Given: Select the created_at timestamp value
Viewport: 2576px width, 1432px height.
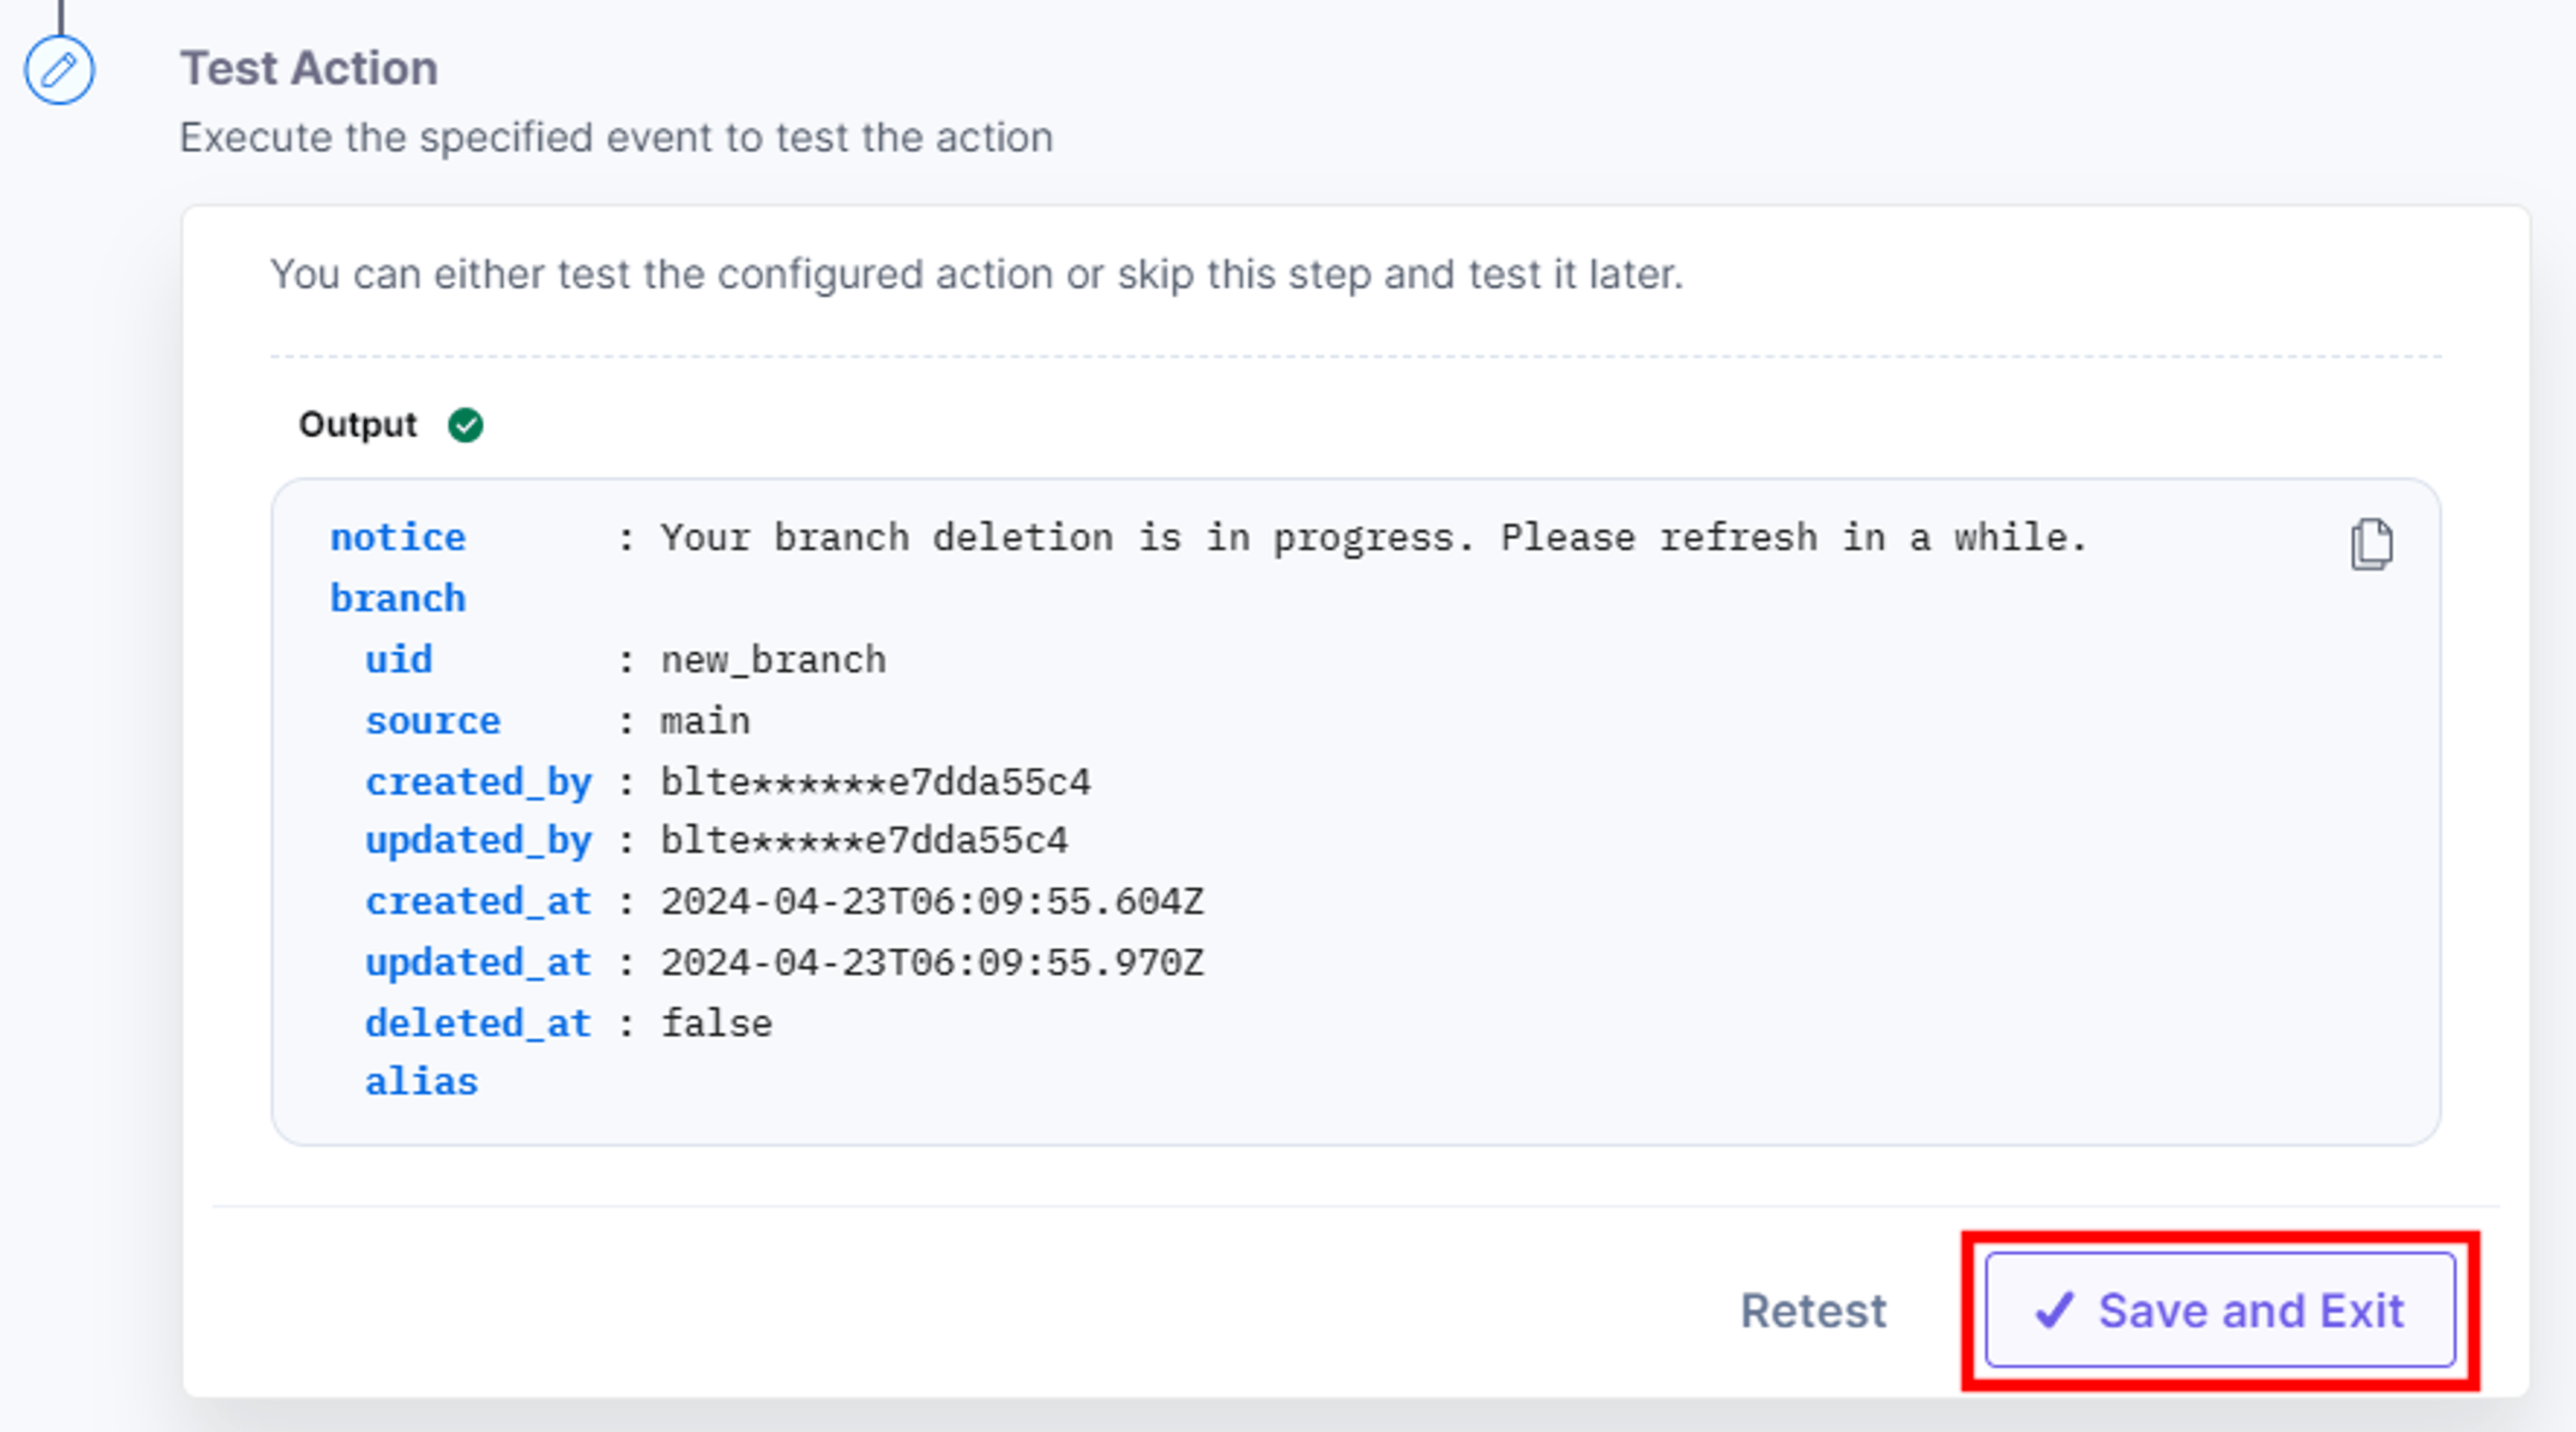Looking at the screenshot, I should pyautogui.click(x=932, y=902).
